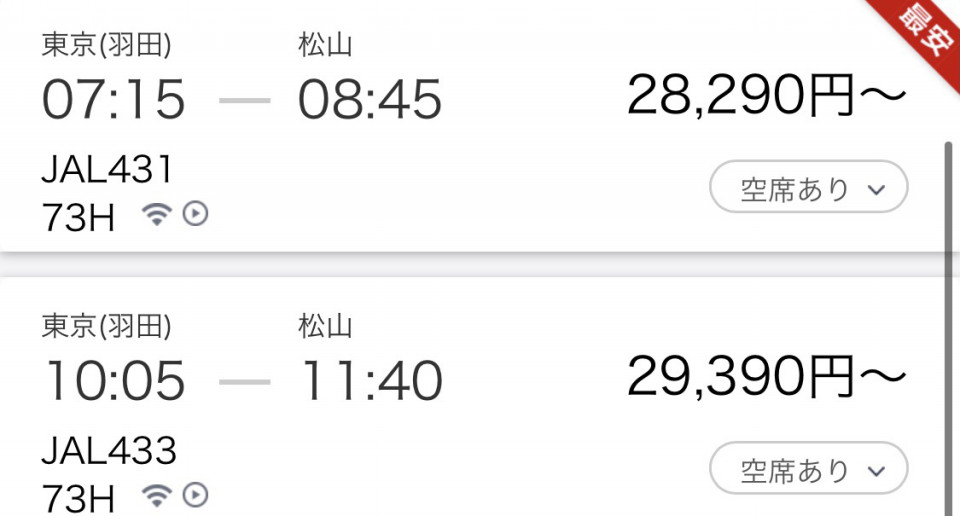Expand the 空席あり dropdown for JAL433
Viewport: 960px width, 516px height.
[808, 468]
